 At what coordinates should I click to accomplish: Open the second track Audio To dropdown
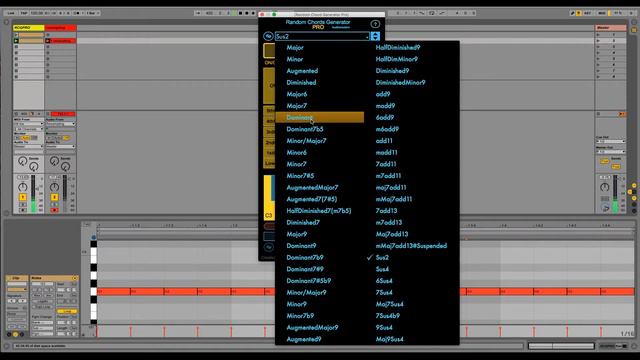pos(60,147)
